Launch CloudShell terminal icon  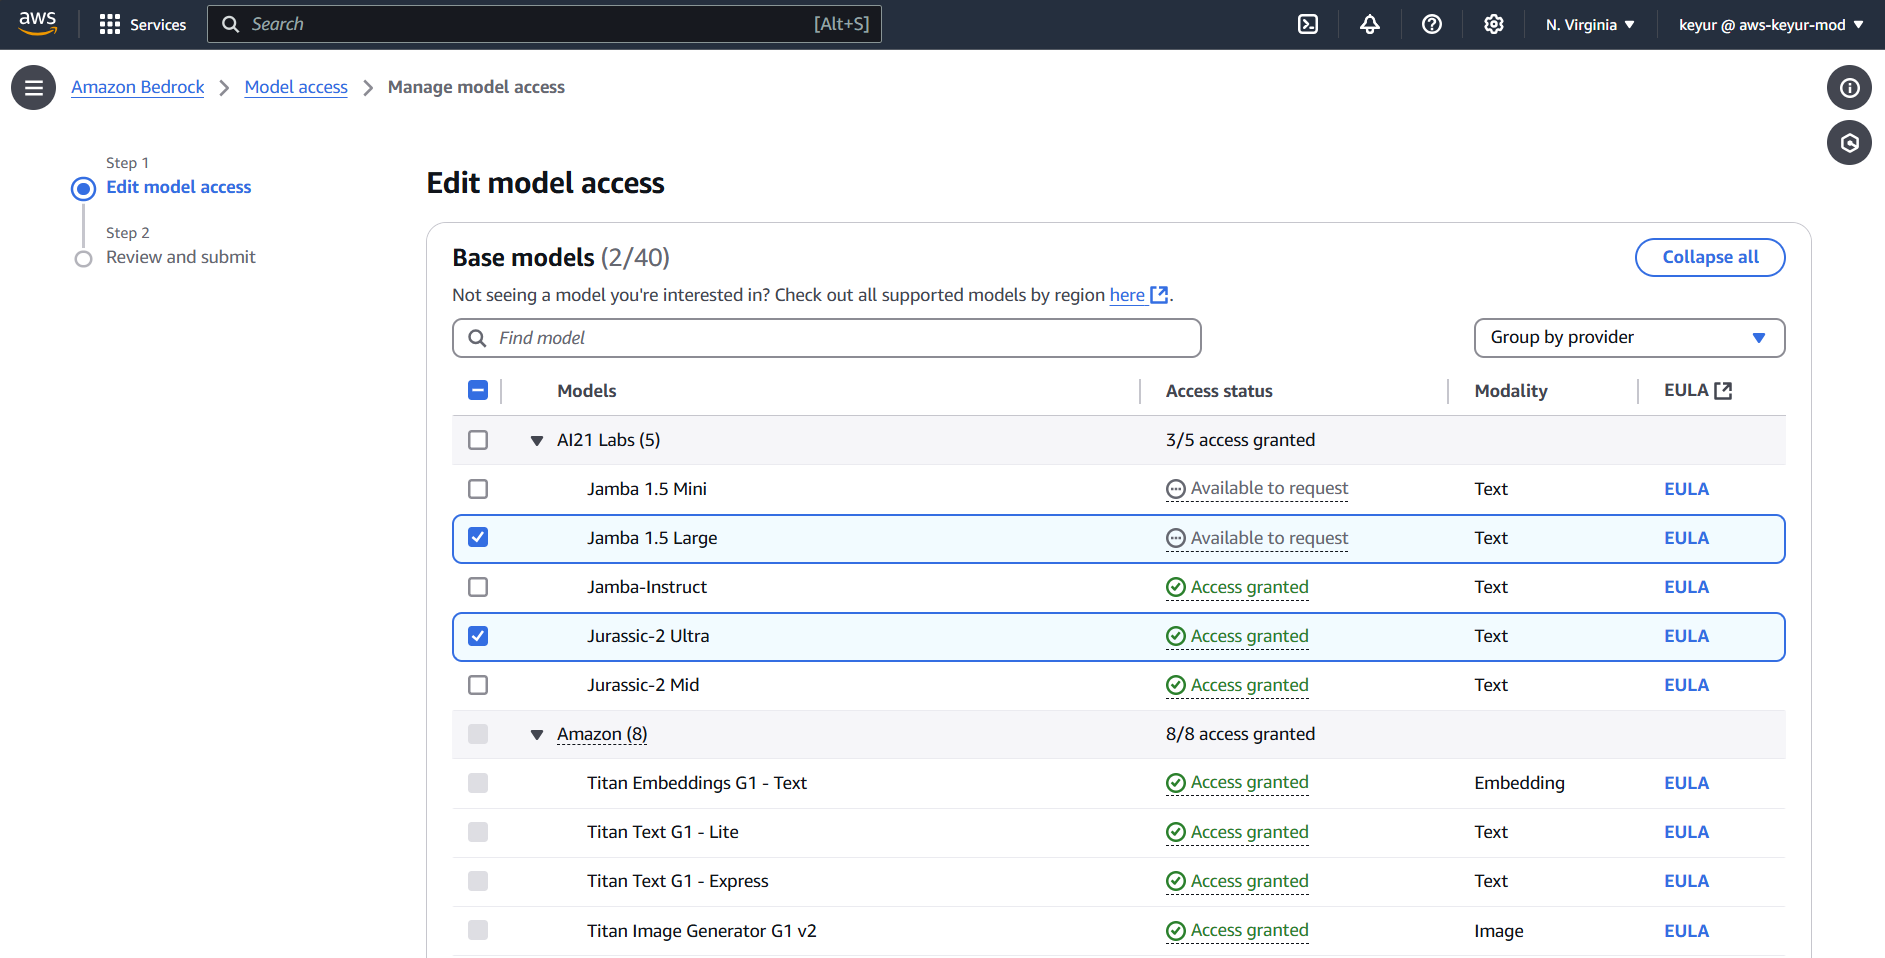[1308, 24]
